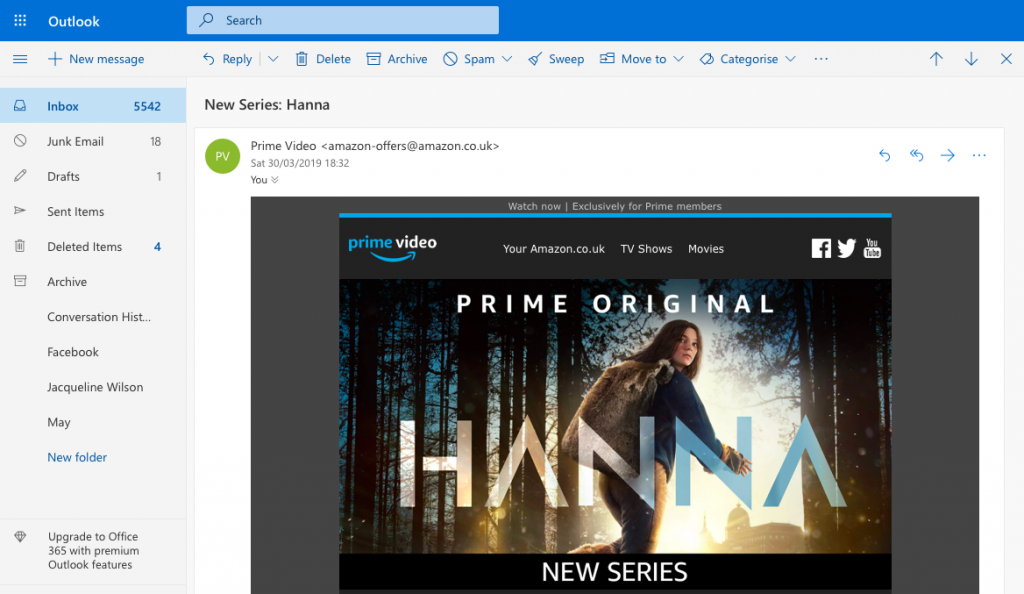This screenshot has width=1024, height=594.
Task: Click the search magnifier icon
Action: coord(206,20)
